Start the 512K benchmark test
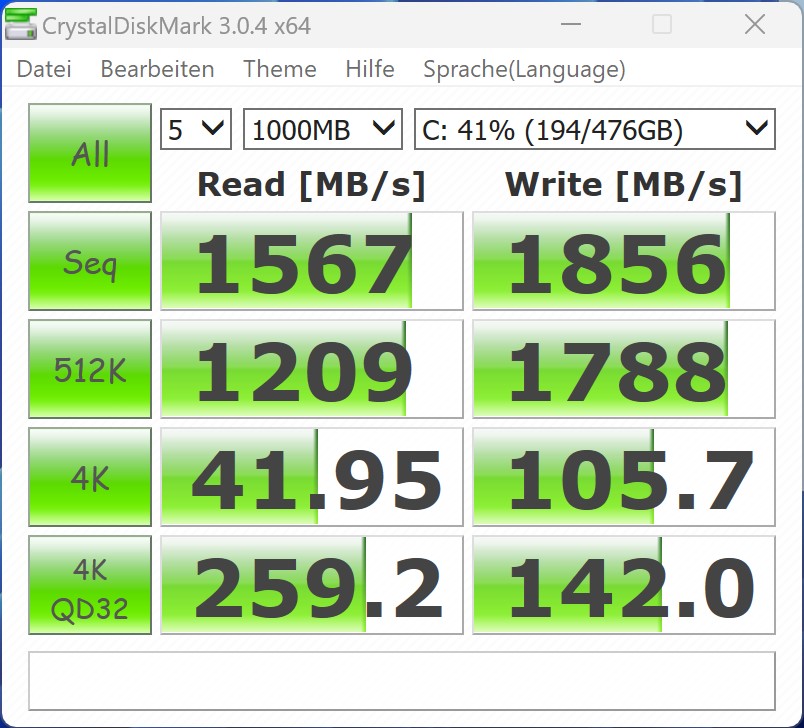The height and width of the screenshot is (728, 804). coord(90,369)
